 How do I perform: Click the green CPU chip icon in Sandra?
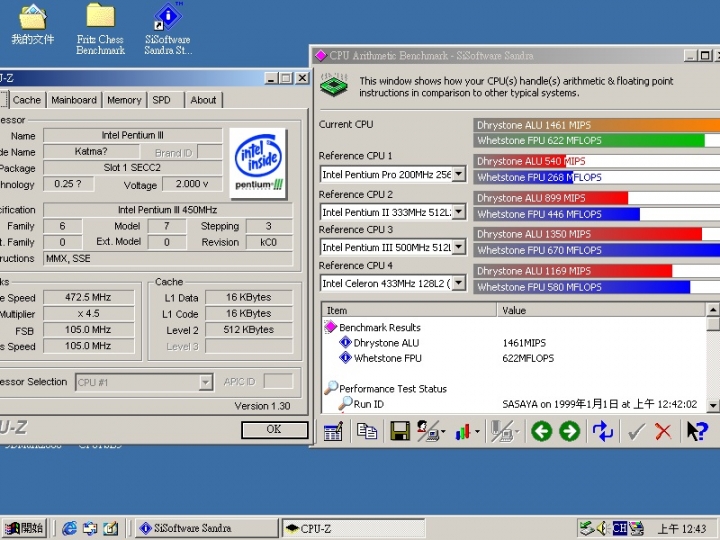(334, 85)
